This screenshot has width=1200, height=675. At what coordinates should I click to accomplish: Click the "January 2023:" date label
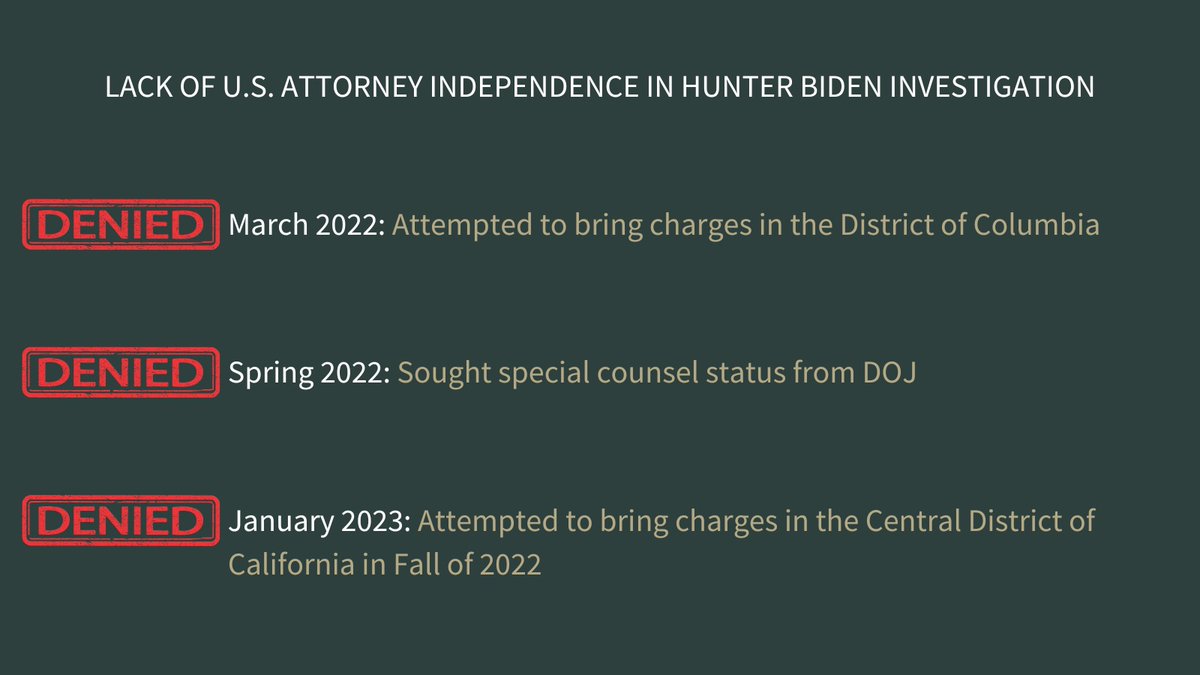319,521
